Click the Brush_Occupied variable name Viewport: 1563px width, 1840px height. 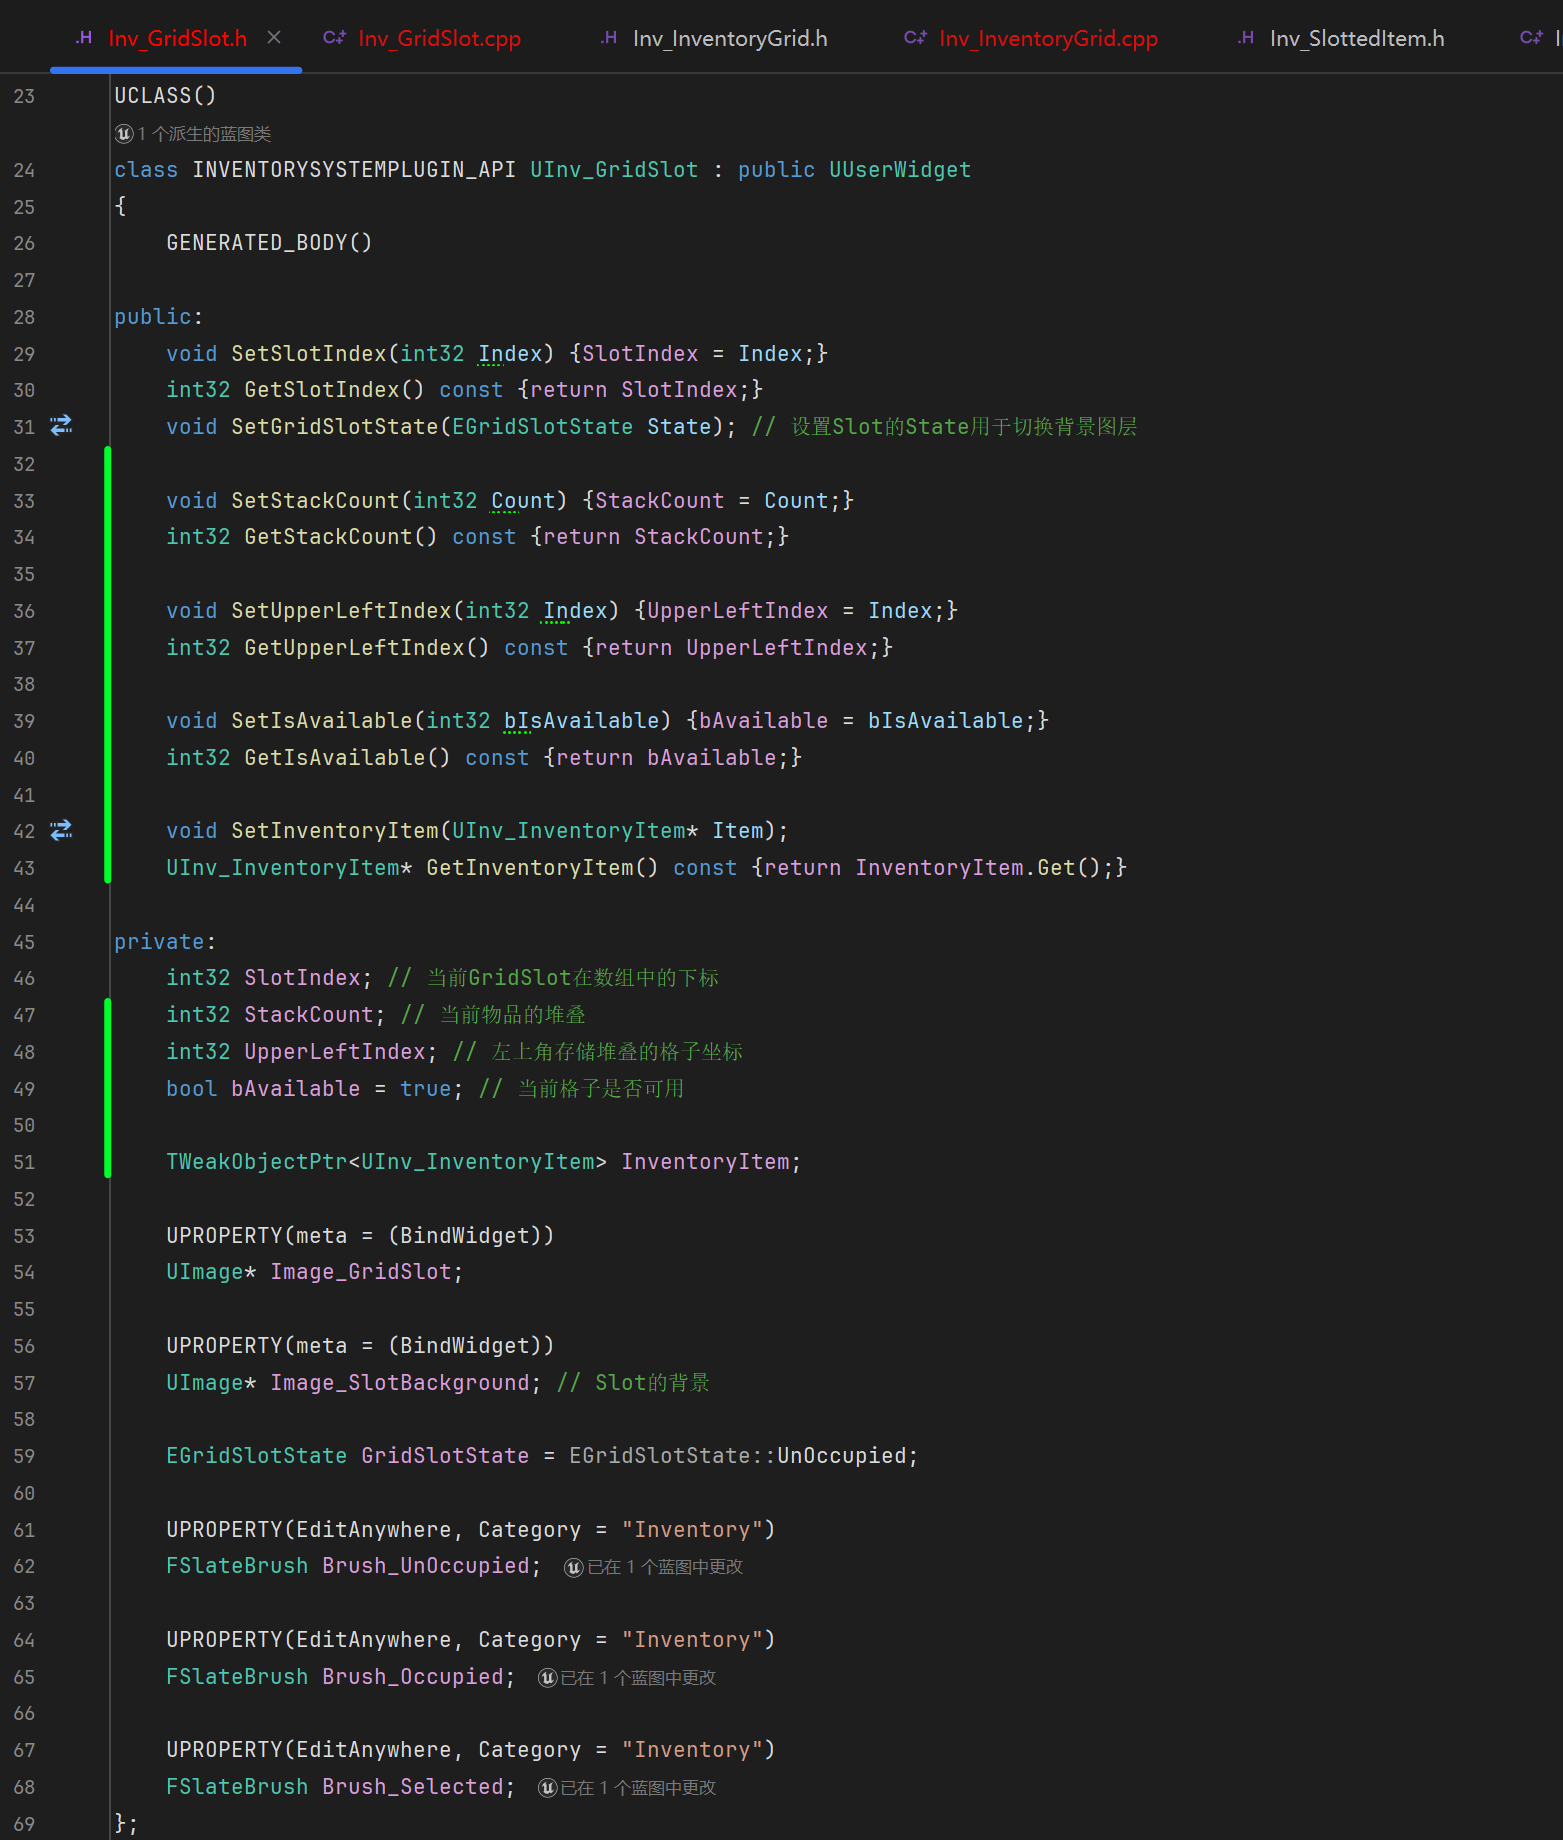413,1677
